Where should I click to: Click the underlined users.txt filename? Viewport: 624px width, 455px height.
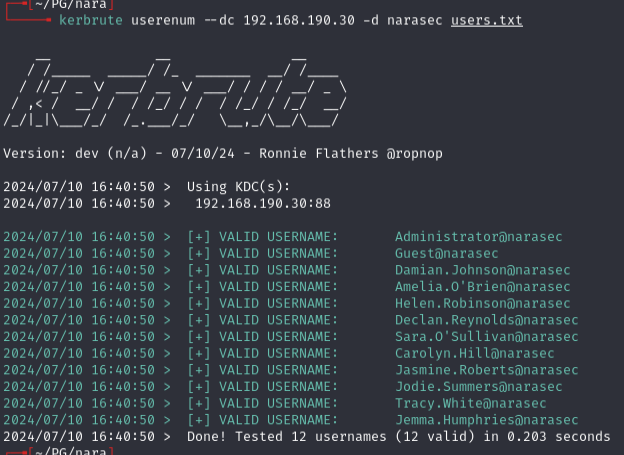(486, 20)
